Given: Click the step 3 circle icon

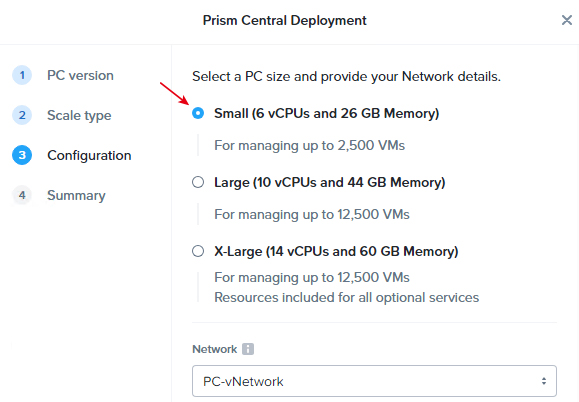Looking at the screenshot, I should click(22, 155).
